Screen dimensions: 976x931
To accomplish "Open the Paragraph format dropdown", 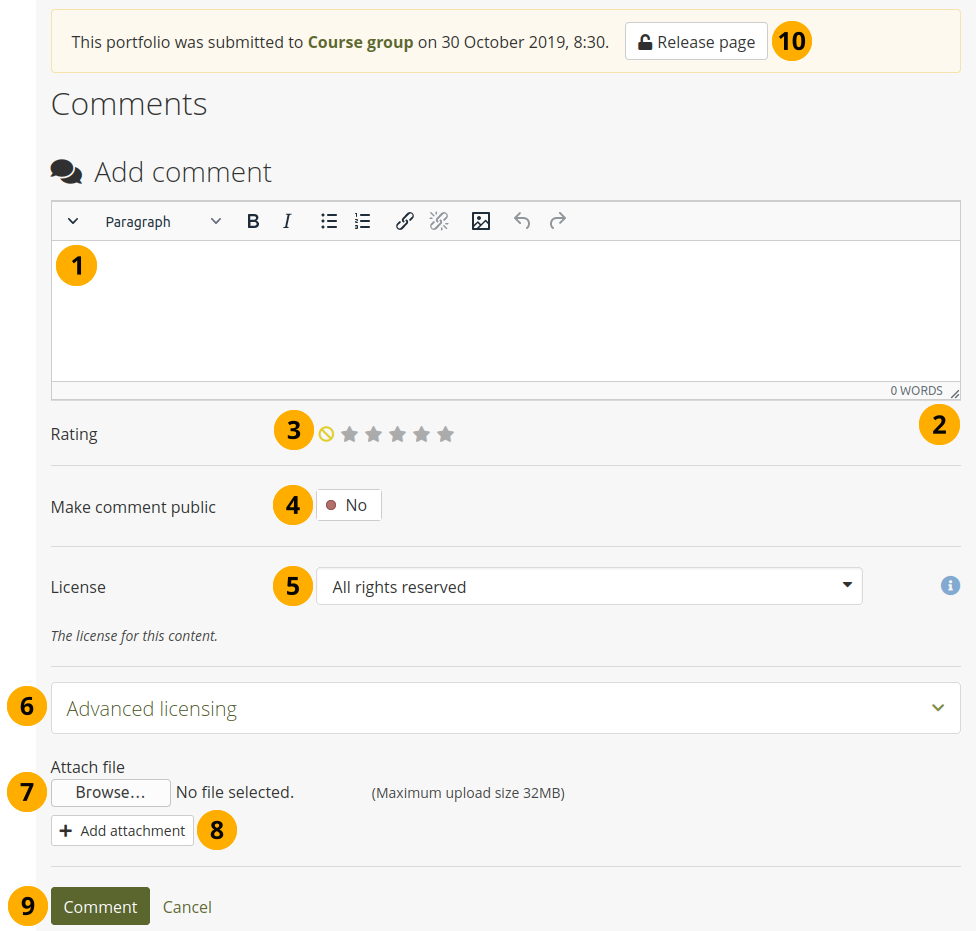I will click(x=163, y=222).
